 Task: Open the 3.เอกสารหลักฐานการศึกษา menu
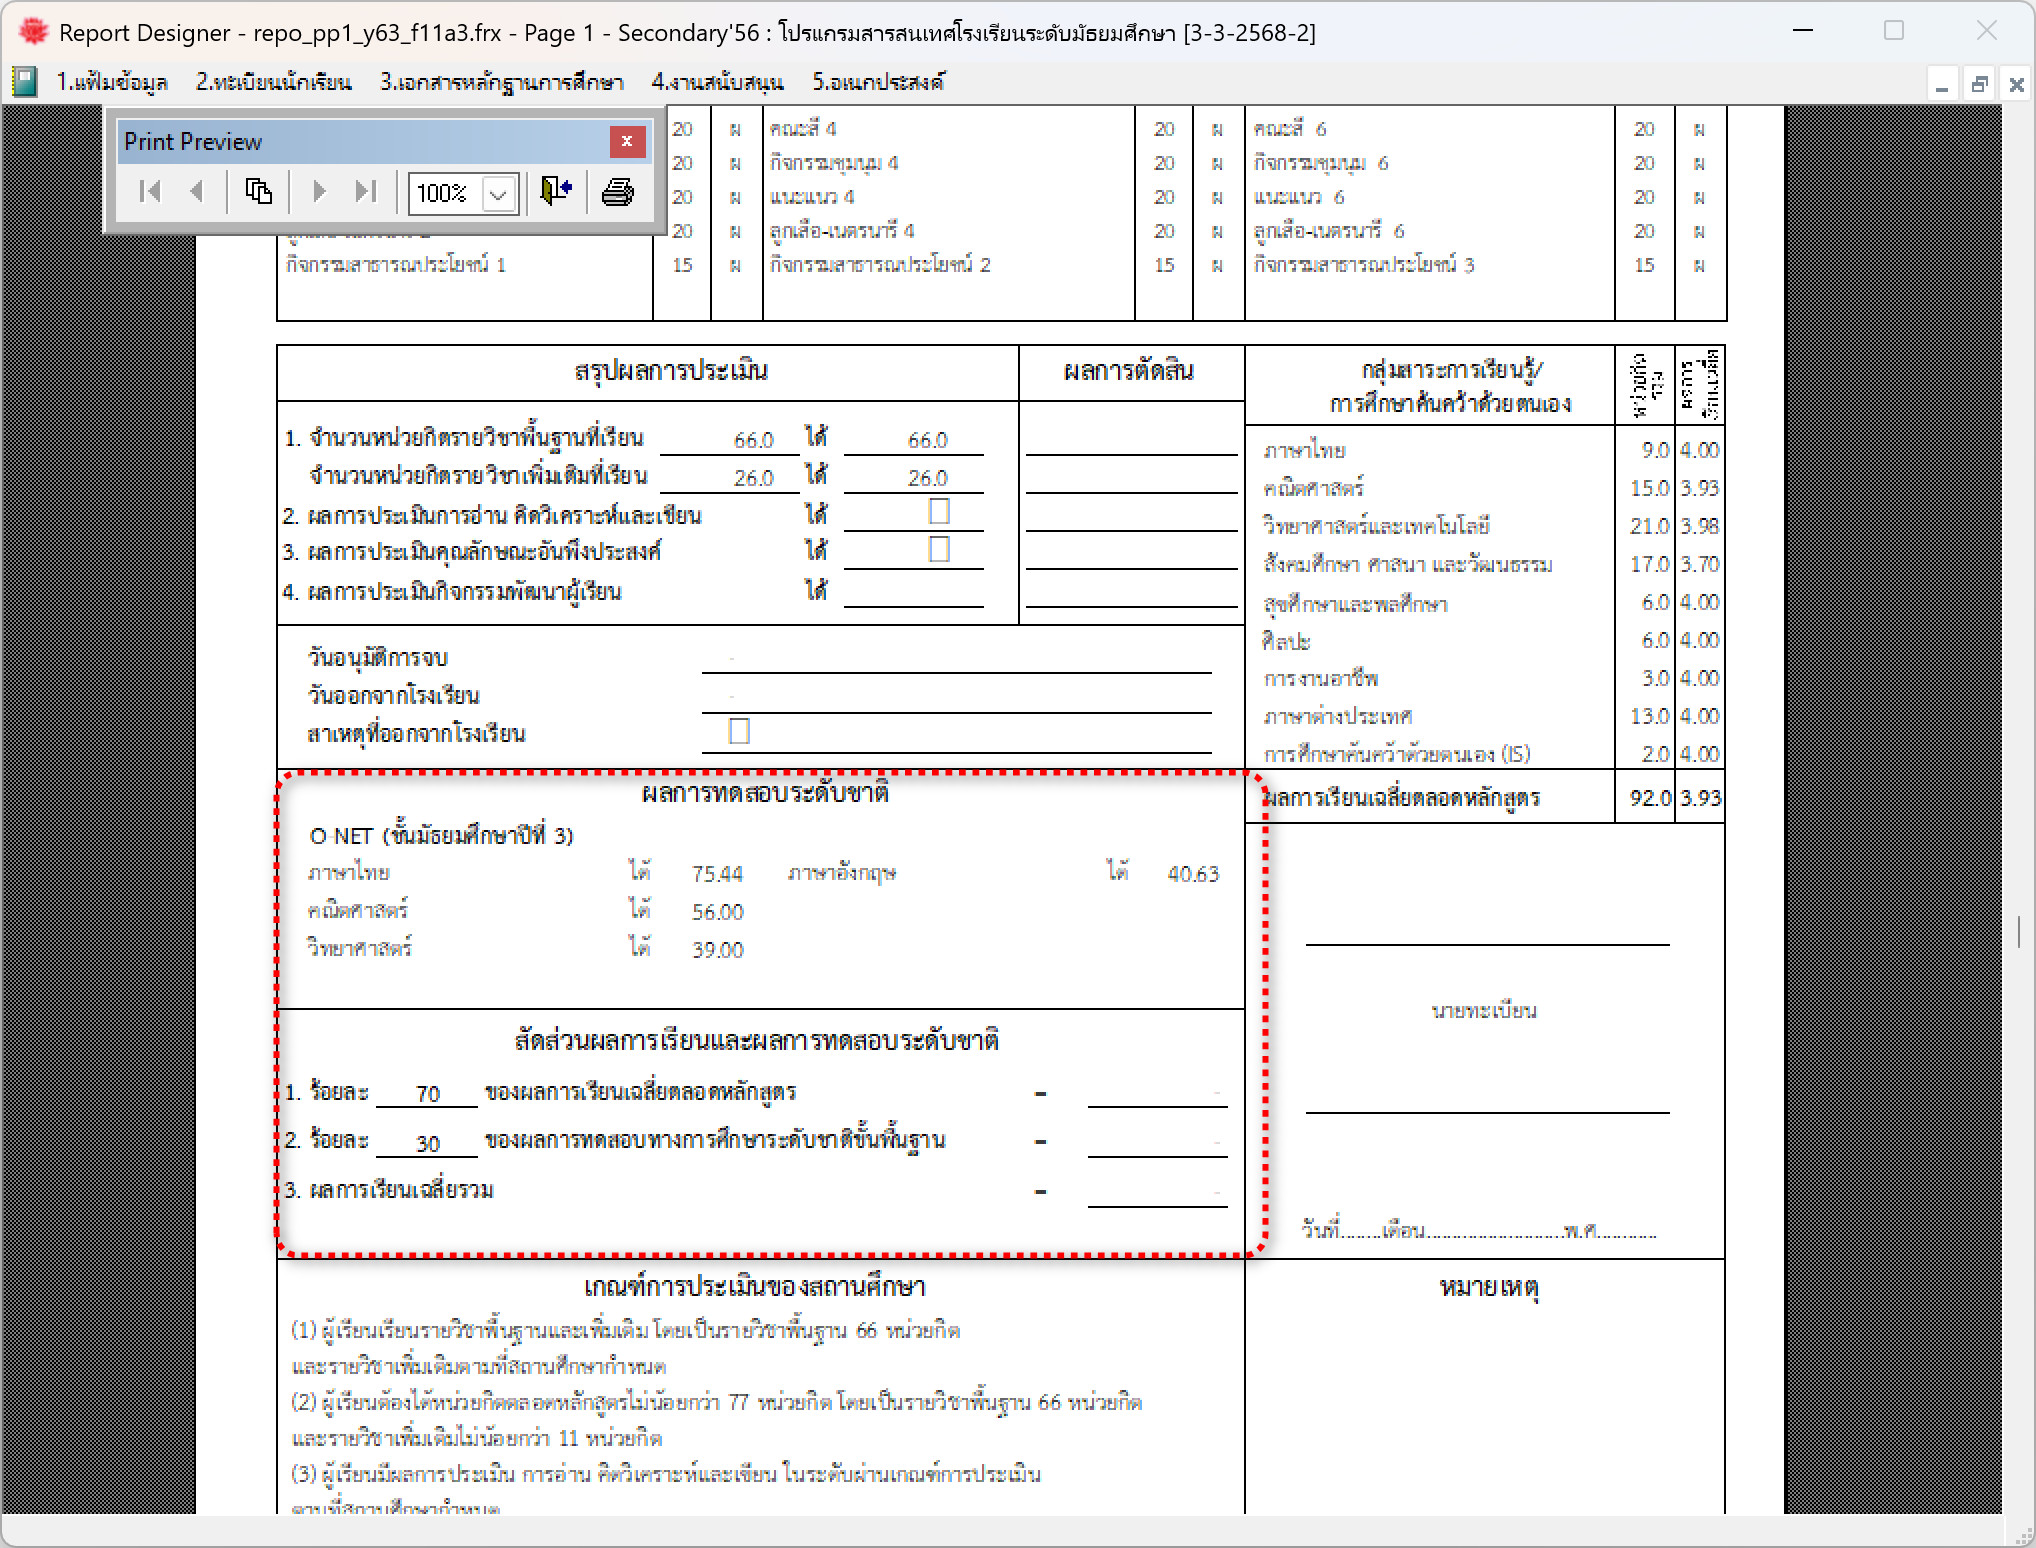point(501,82)
